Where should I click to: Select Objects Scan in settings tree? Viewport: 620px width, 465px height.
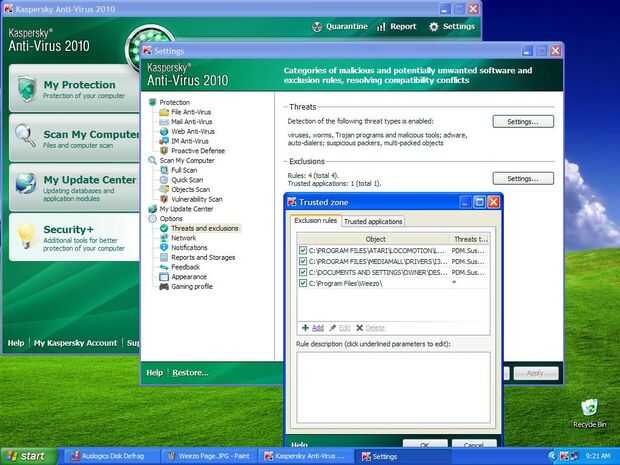[190, 189]
